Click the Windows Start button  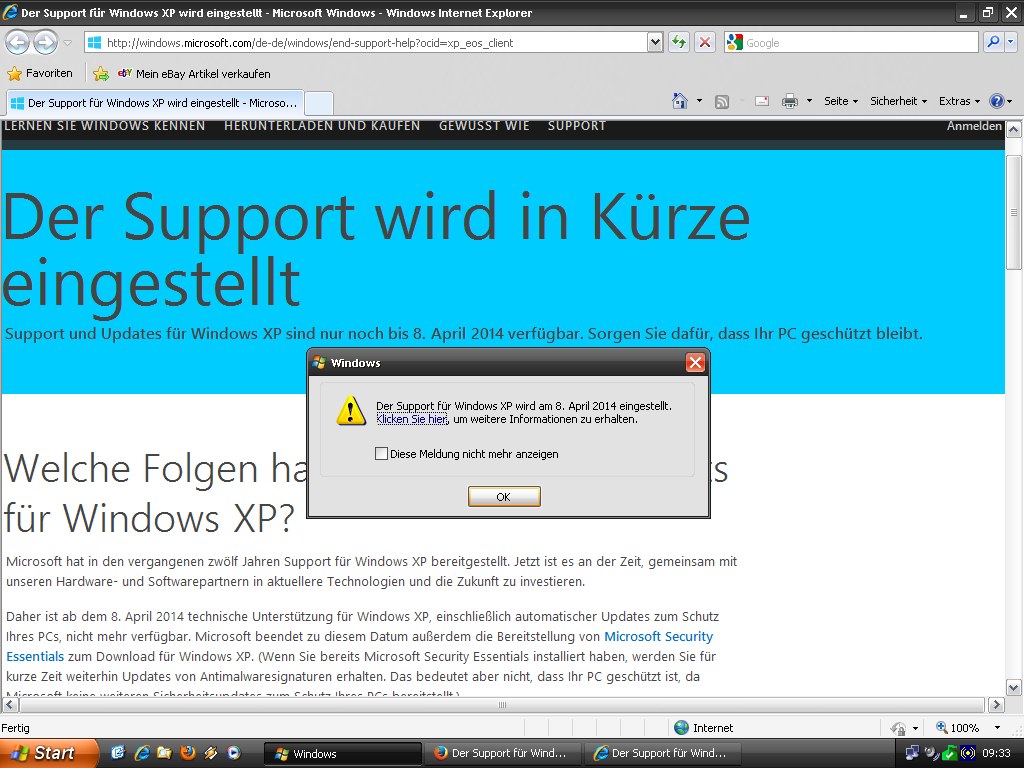pyautogui.click(x=49, y=753)
